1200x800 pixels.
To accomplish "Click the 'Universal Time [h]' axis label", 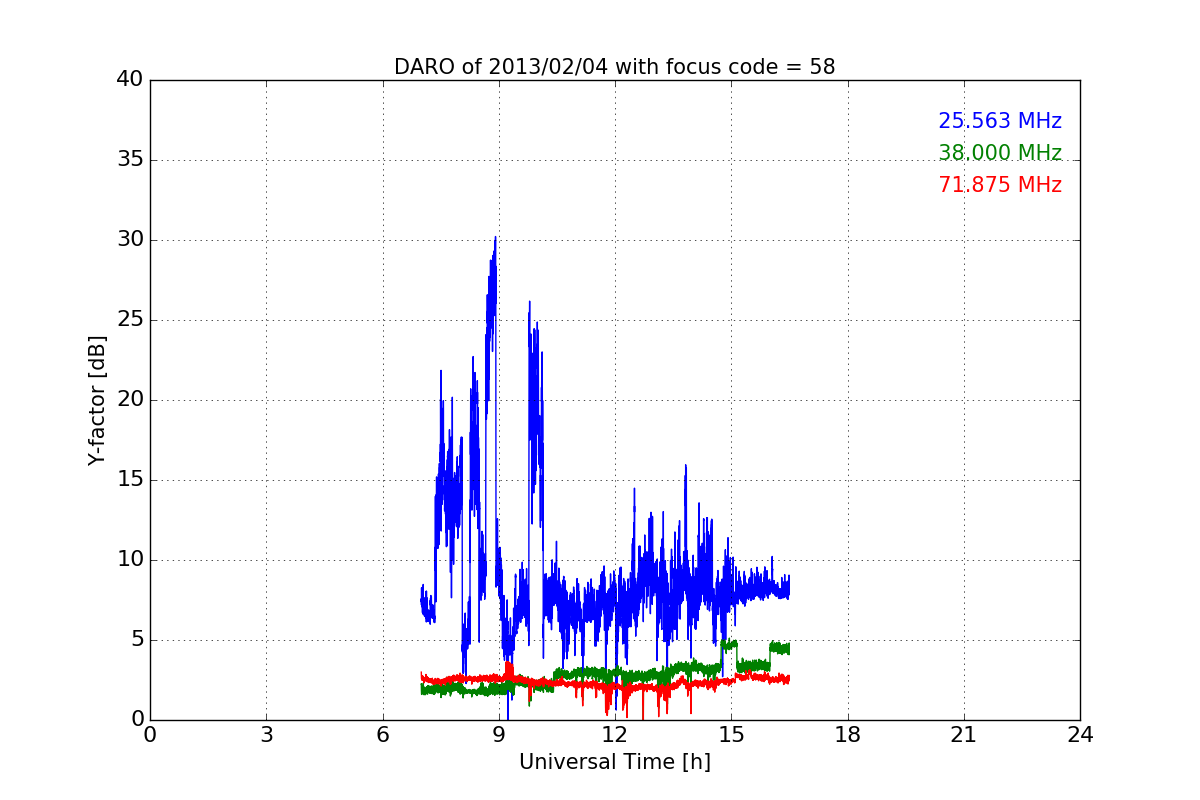I will (x=615, y=762).
